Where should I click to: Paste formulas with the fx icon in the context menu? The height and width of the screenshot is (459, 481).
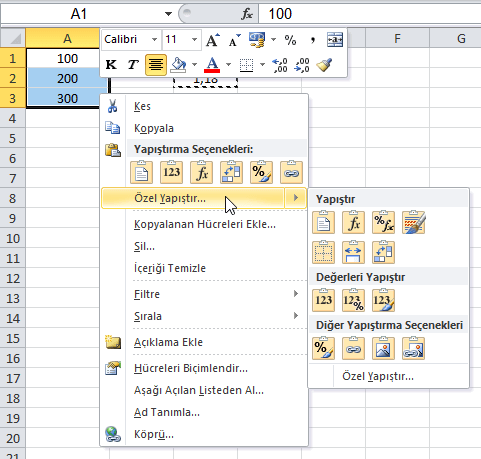coord(201,172)
